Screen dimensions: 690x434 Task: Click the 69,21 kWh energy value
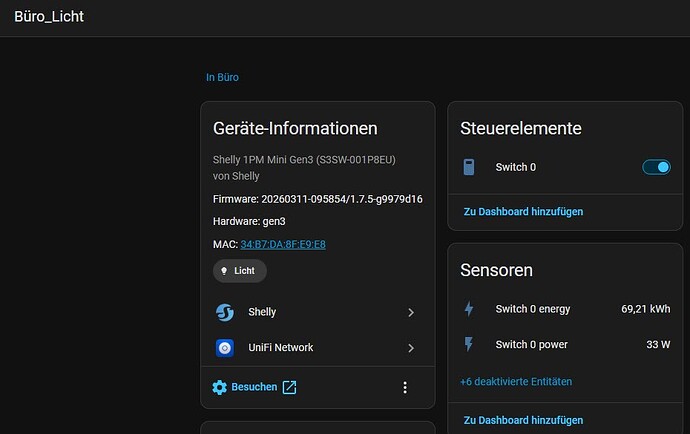(x=646, y=309)
